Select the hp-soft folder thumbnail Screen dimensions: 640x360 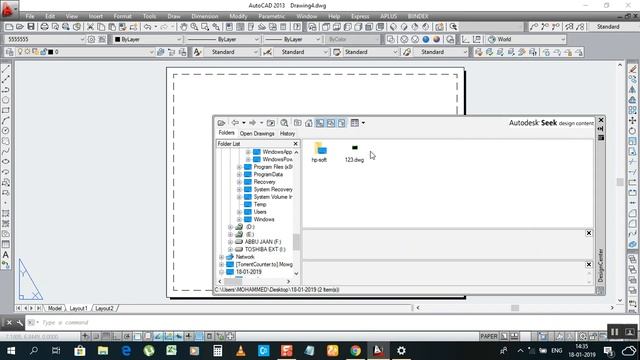tap(319, 152)
